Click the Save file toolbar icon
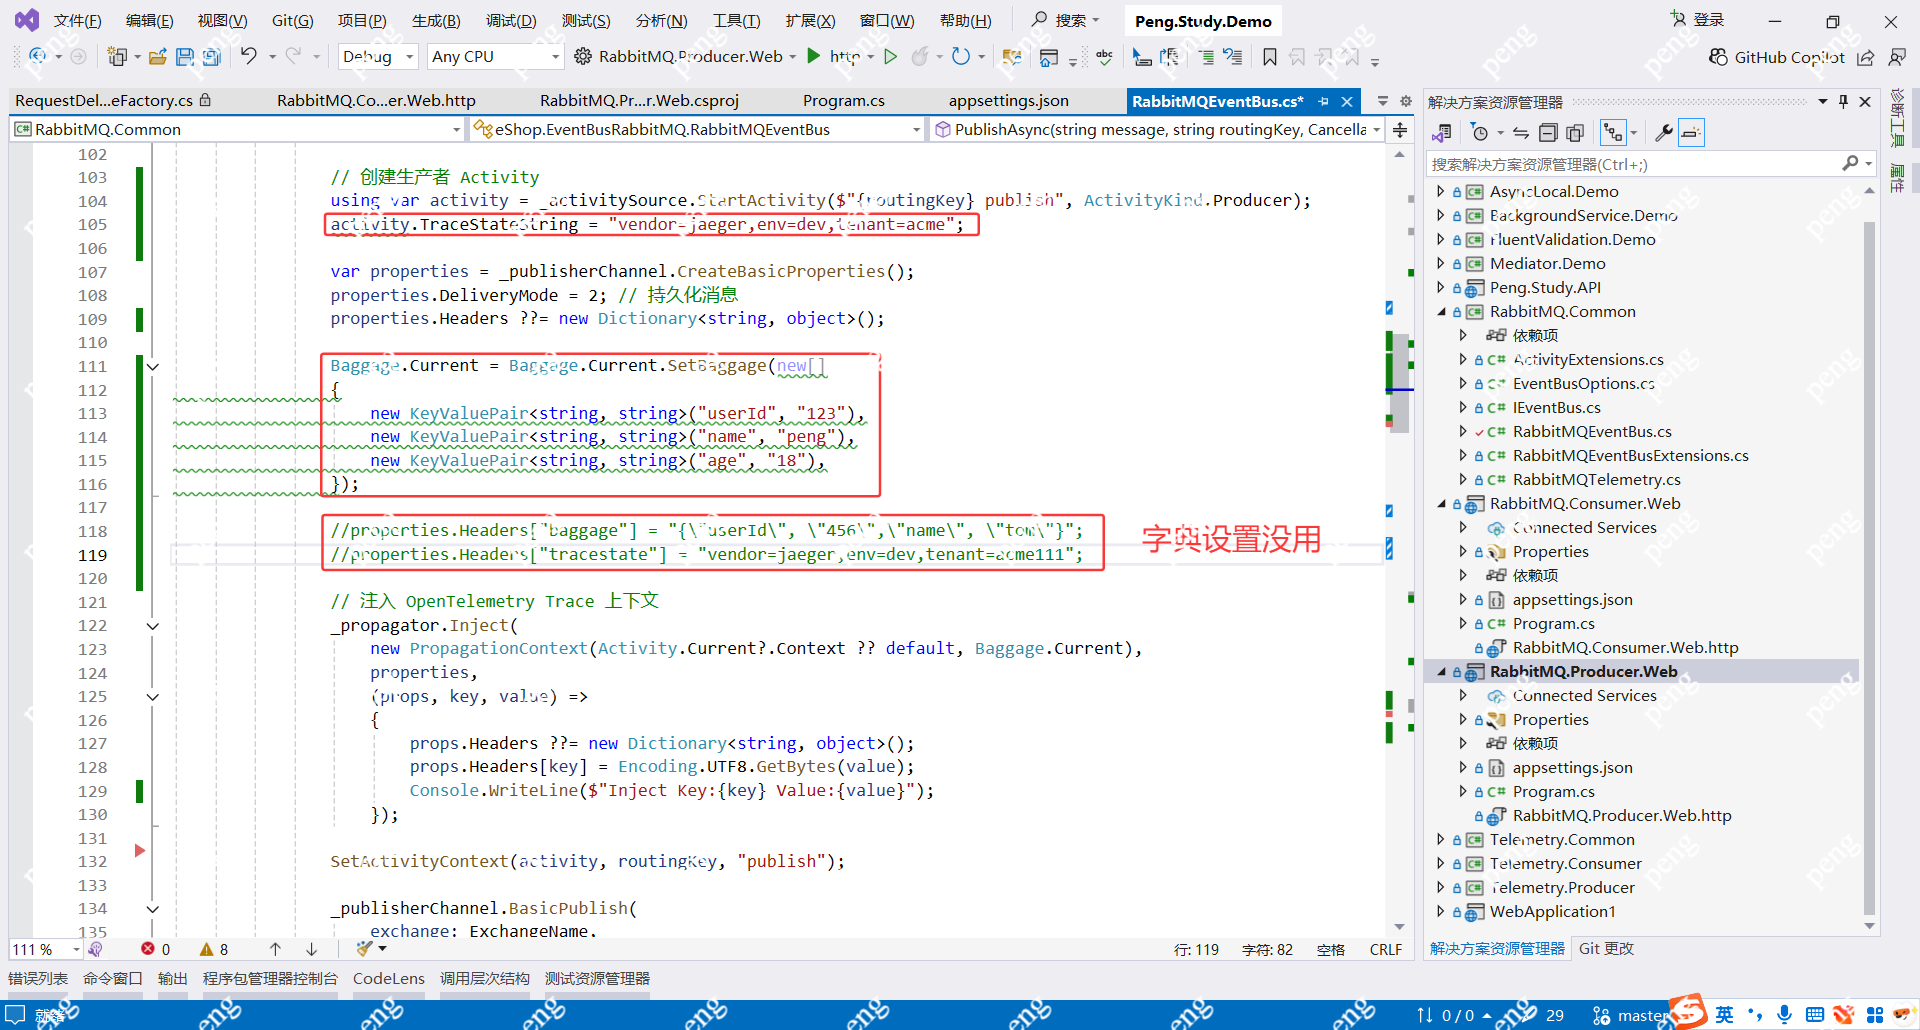Screen dimensions: 1920x1030 click(185, 57)
